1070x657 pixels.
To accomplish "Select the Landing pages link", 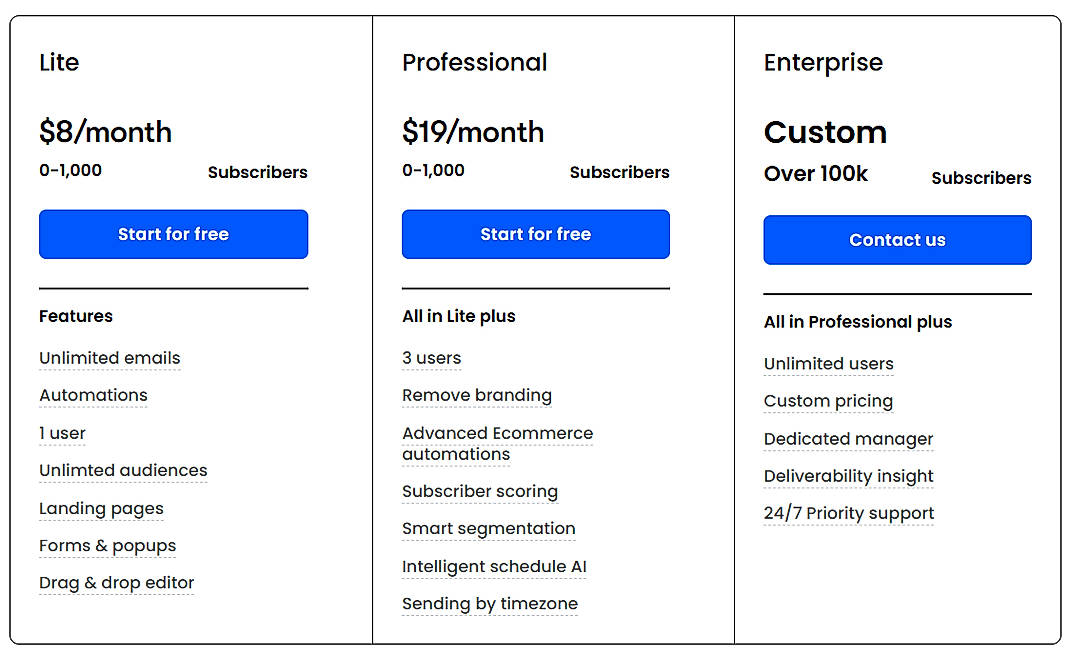I will [x=101, y=509].
